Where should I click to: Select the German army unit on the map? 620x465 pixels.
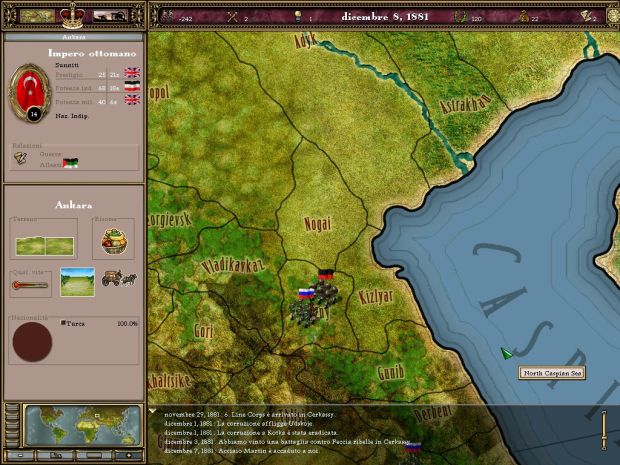[x=326, y=288]
